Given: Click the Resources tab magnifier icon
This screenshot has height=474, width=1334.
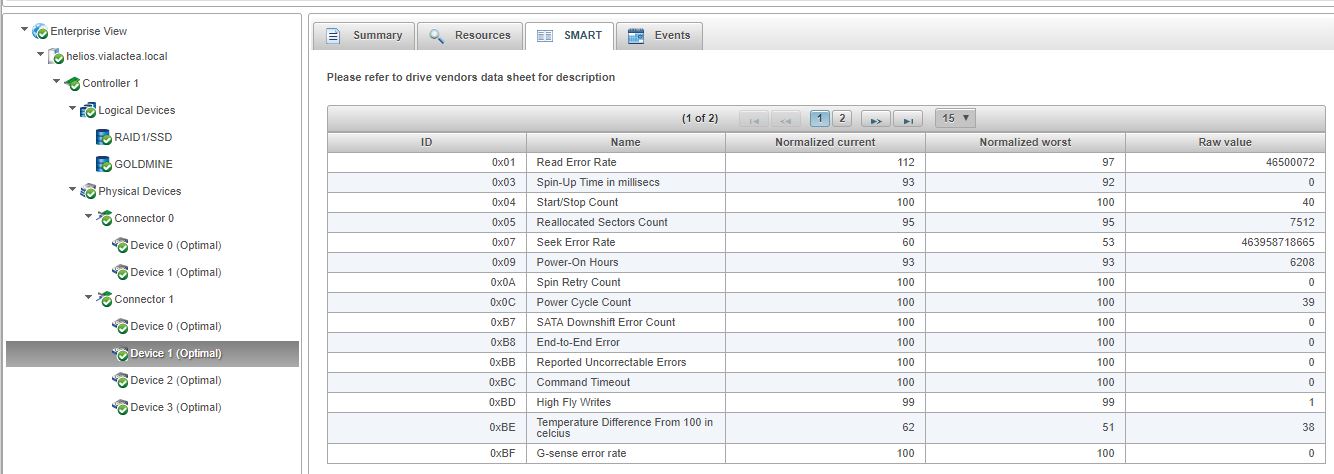Looking at the screenshot, I should click(x=437, y=35).
